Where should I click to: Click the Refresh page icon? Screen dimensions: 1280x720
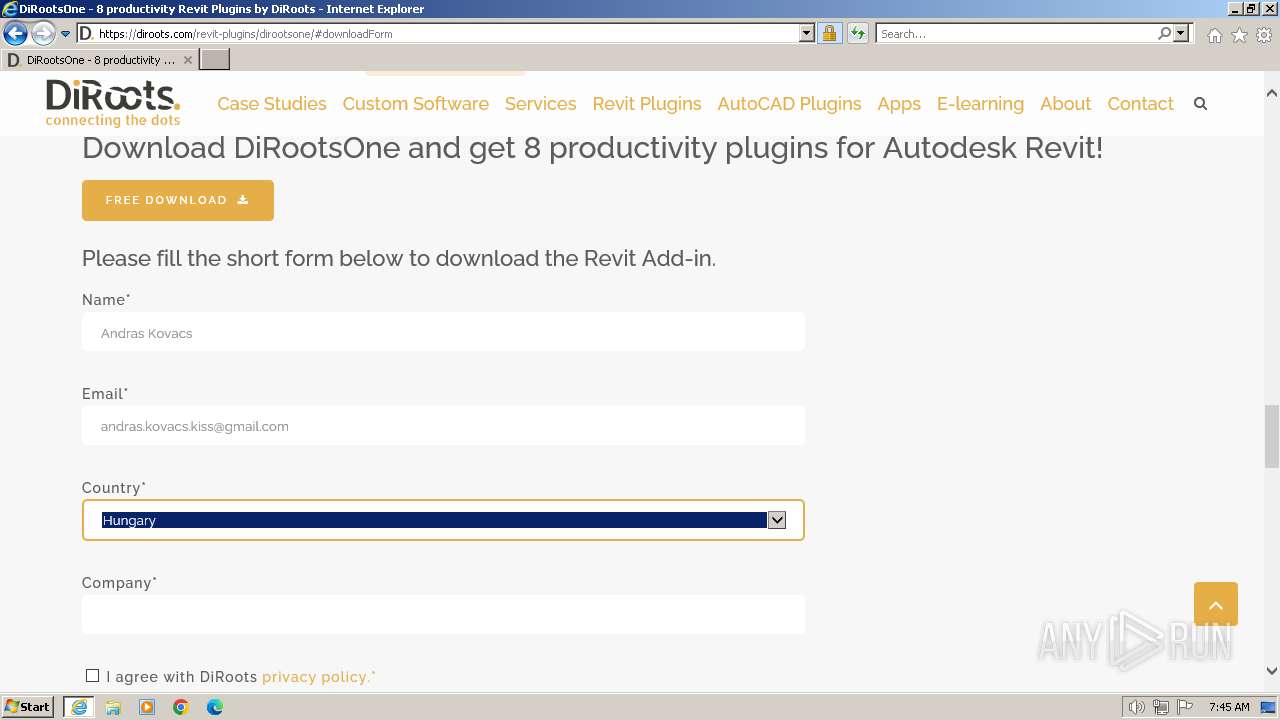pyautogui.click(x=857, y=34)
